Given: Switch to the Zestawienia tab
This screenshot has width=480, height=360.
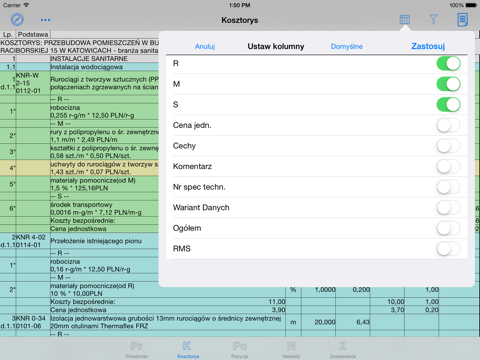Looking at the screenshot, I should point(343,349).
